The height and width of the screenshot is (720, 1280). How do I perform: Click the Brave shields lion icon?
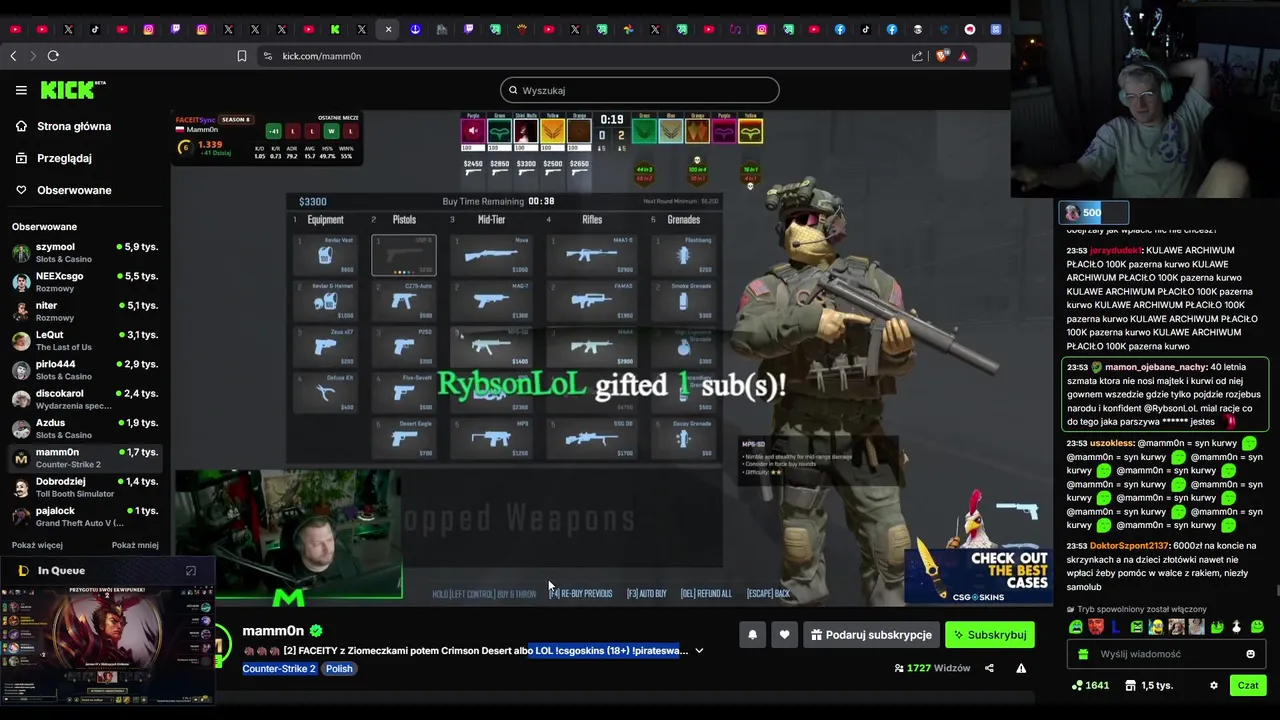[942, 56]
